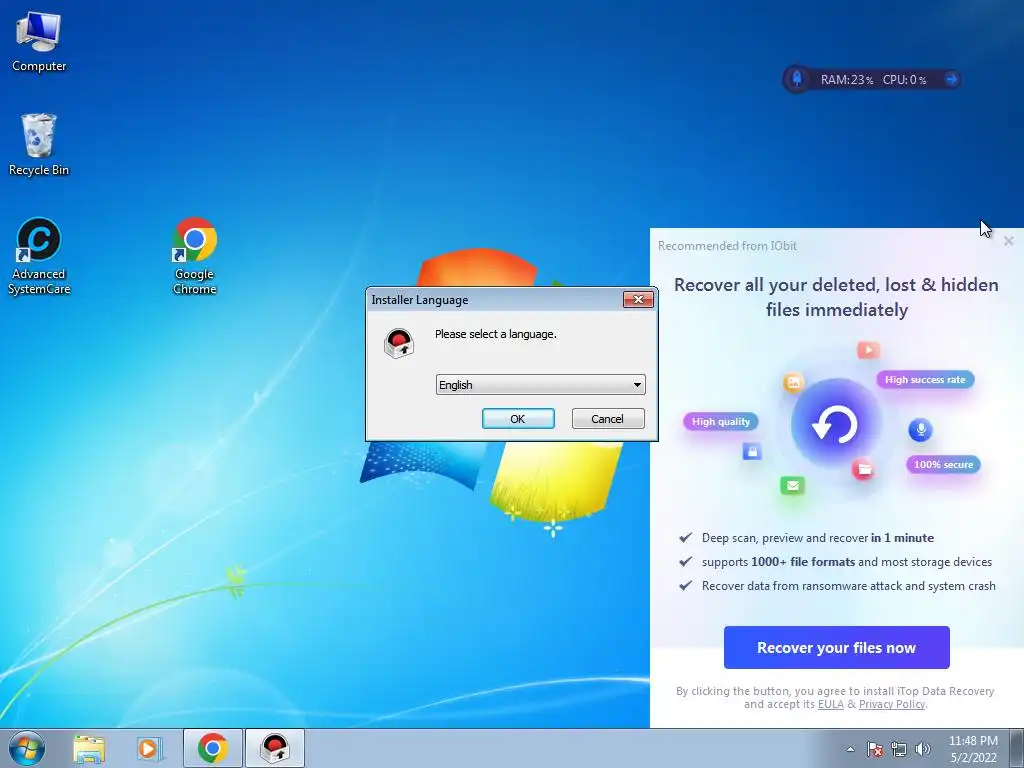
Task: Open the Windows Start menu
Action: pyautogui.click(x=27, y=748)
